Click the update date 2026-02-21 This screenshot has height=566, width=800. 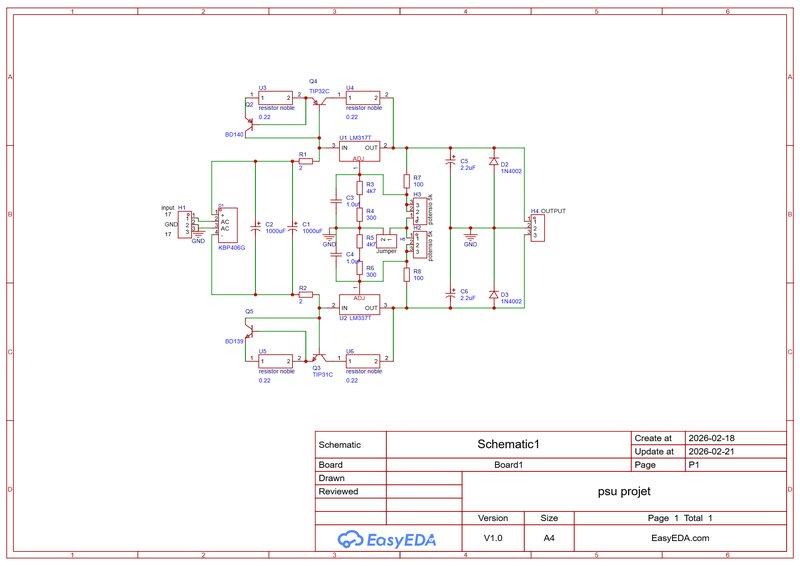(711, 452)
